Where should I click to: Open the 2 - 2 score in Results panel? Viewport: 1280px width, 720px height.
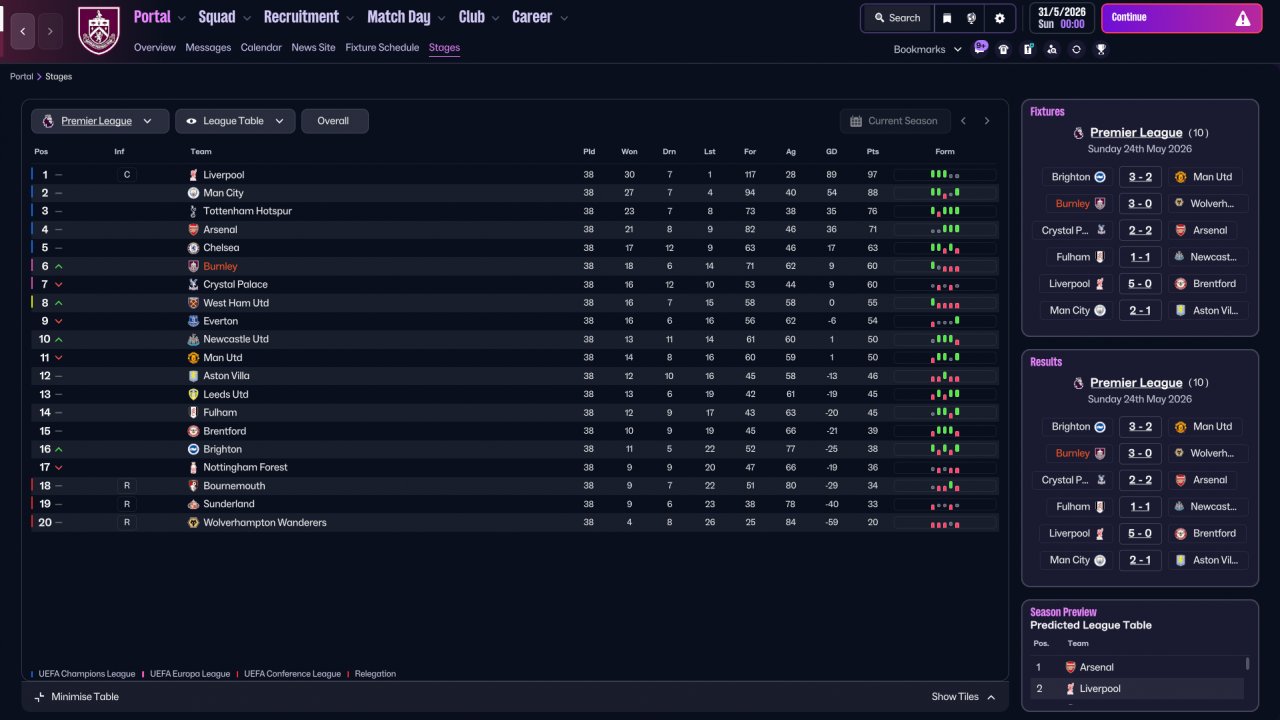click(1140, 480)
